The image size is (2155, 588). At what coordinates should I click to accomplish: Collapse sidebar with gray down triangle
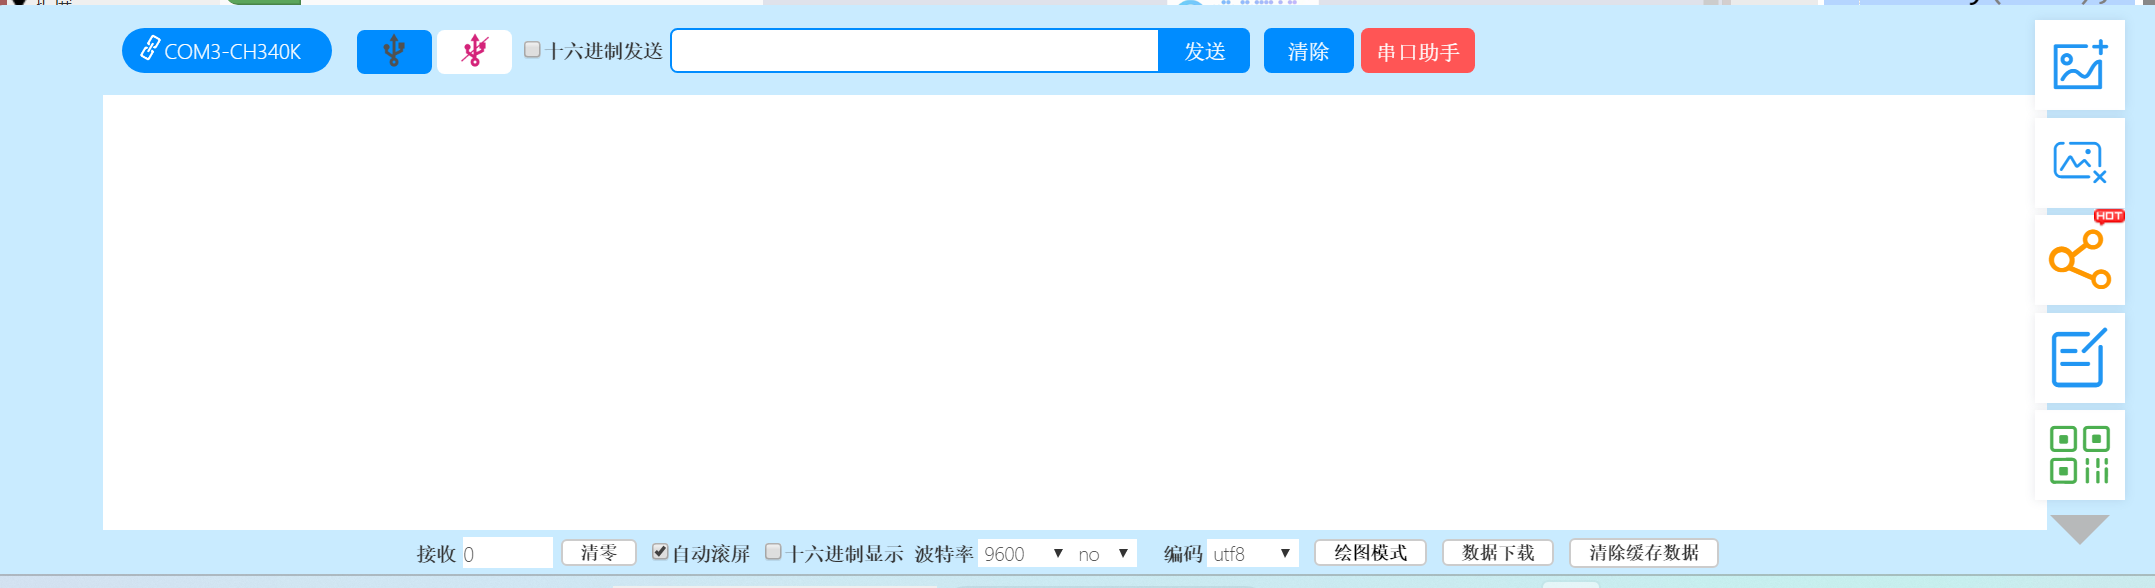tap(2079, 528)
